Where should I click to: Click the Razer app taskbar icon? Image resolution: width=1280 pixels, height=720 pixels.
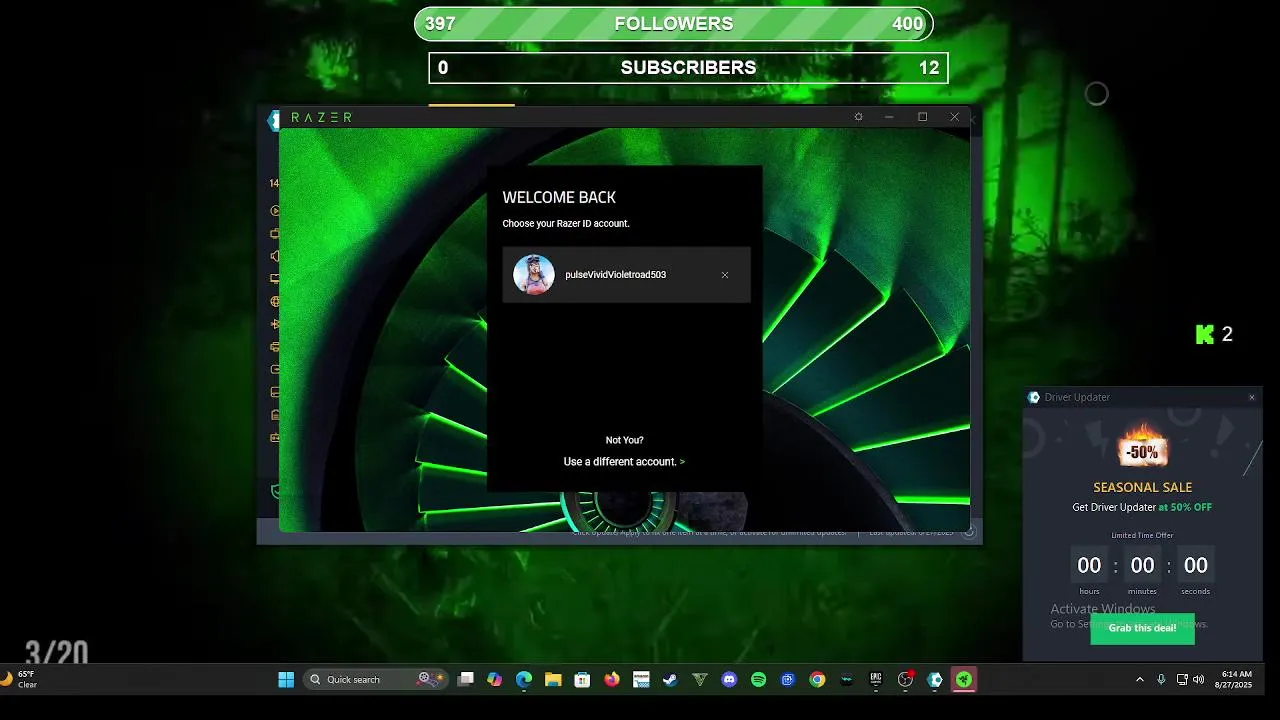pos(964,680)
